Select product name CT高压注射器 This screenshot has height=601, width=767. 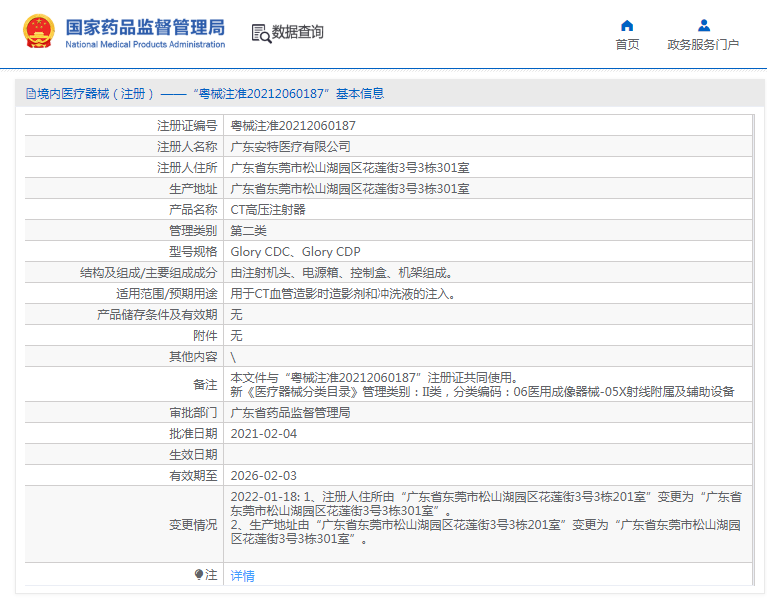[x=268, y=210]
